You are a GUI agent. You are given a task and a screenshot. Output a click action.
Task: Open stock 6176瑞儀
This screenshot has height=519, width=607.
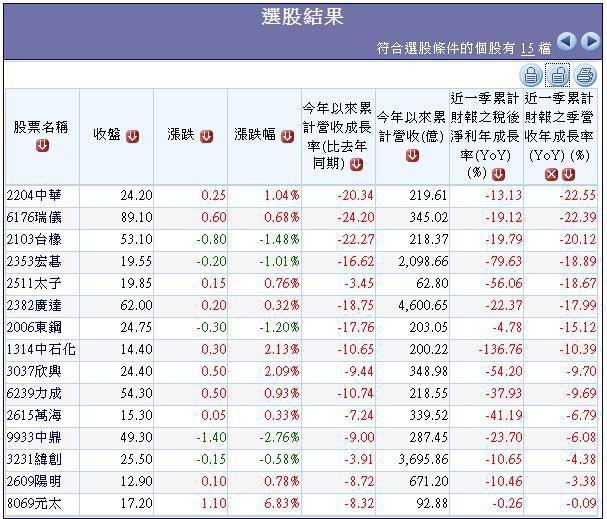click(x=34, y=217)
